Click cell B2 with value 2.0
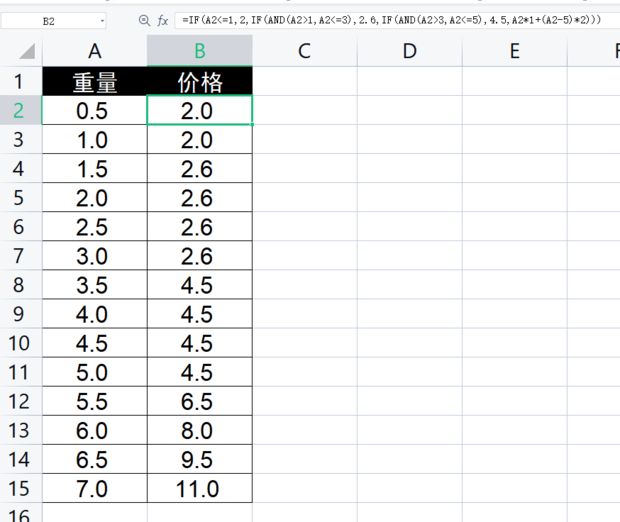Image resolution: width=620 pixels, height=522 pixels. (200, 110)
